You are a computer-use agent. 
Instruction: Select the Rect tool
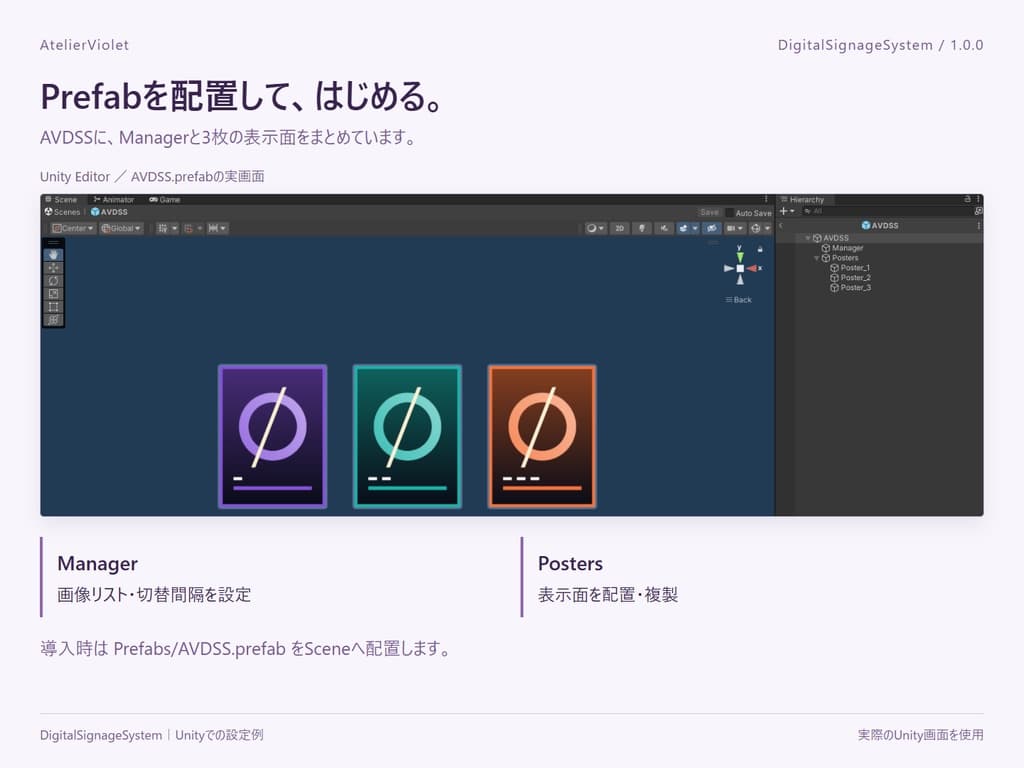tap(54, 307)
